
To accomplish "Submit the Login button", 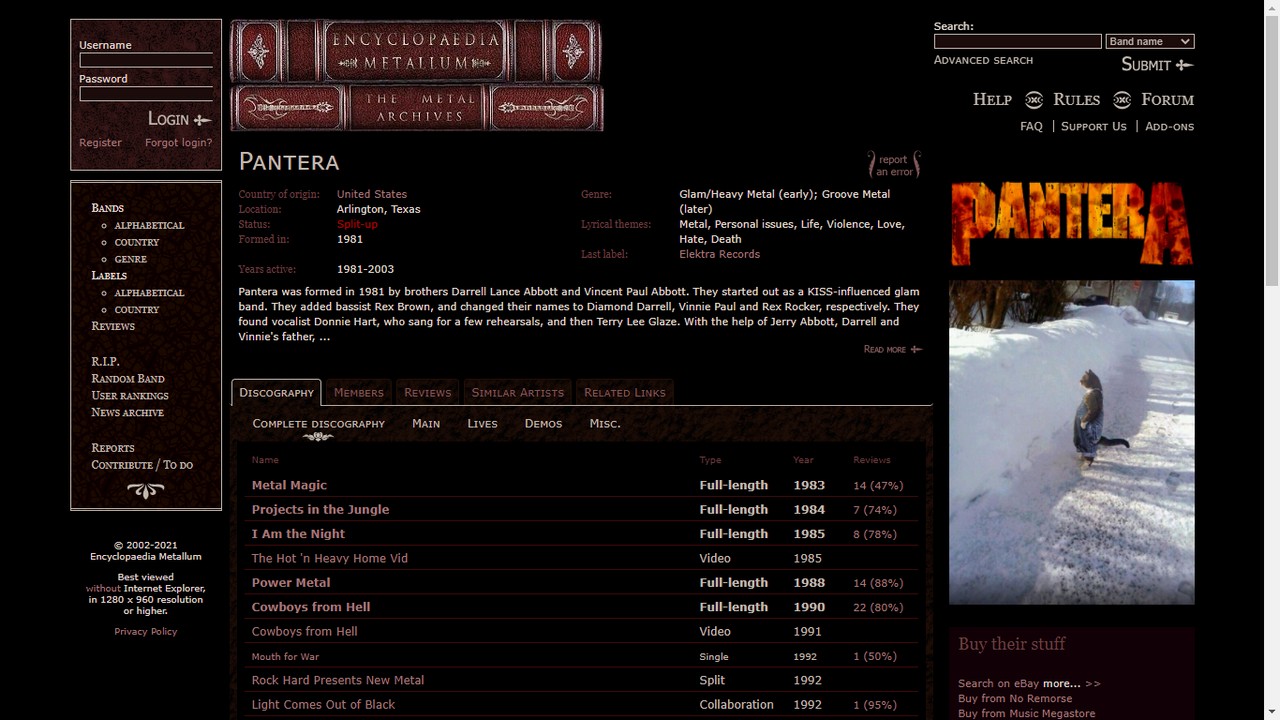I will pos(180,119).
